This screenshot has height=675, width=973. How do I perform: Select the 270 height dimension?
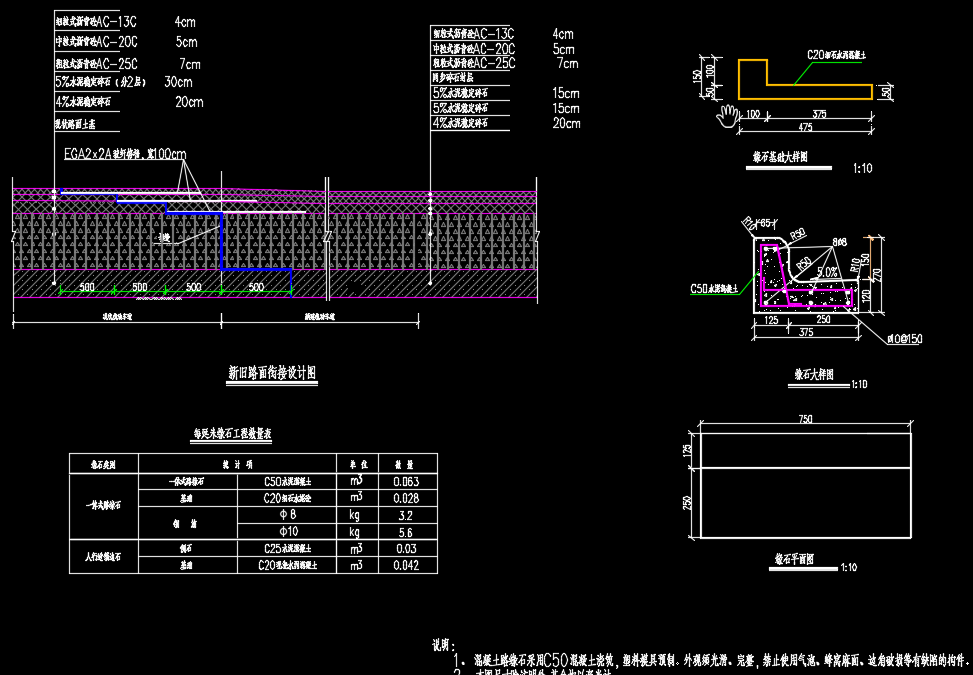877,274
